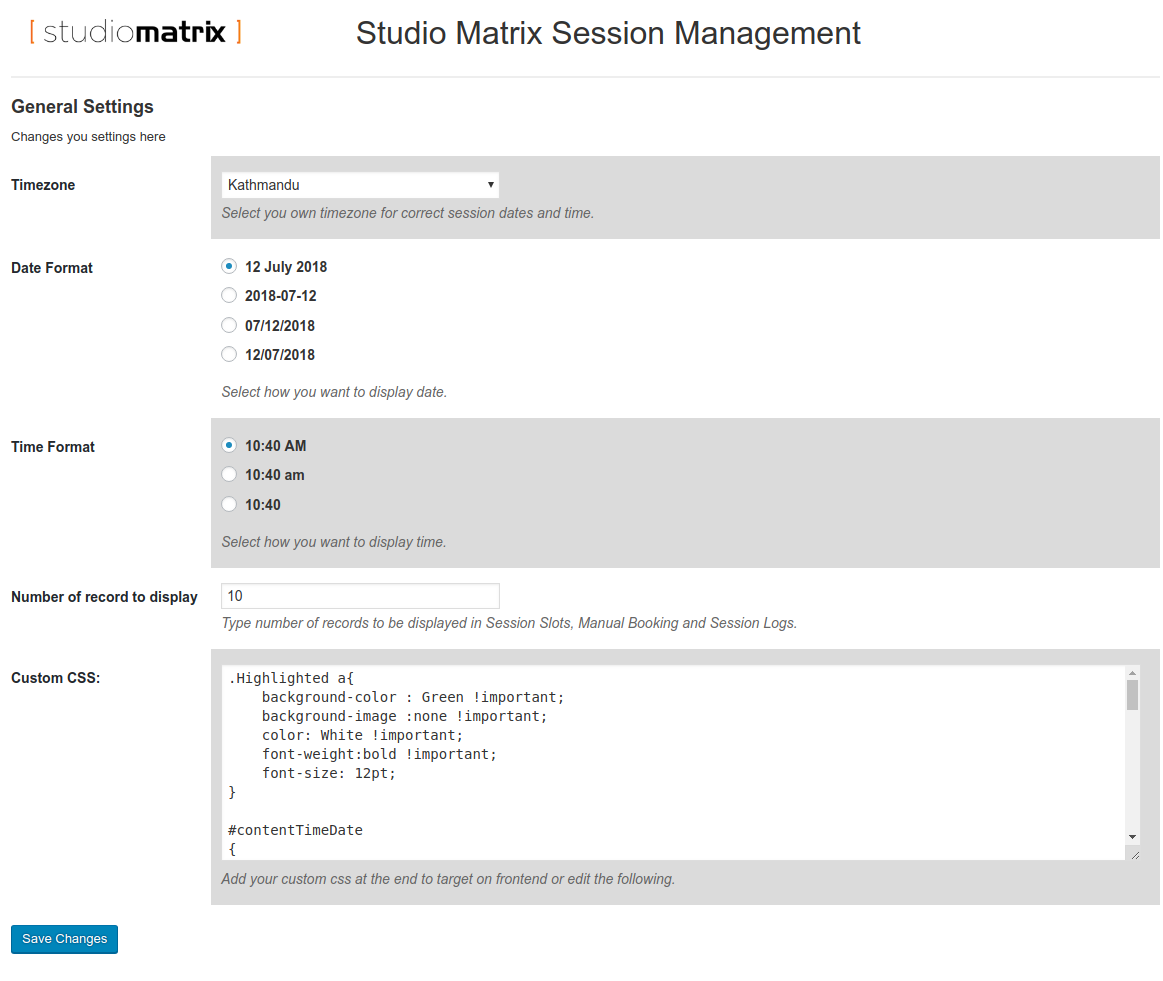
Task: Select the lowercase 10:40 am time format
Action: (x=229, y=475)
